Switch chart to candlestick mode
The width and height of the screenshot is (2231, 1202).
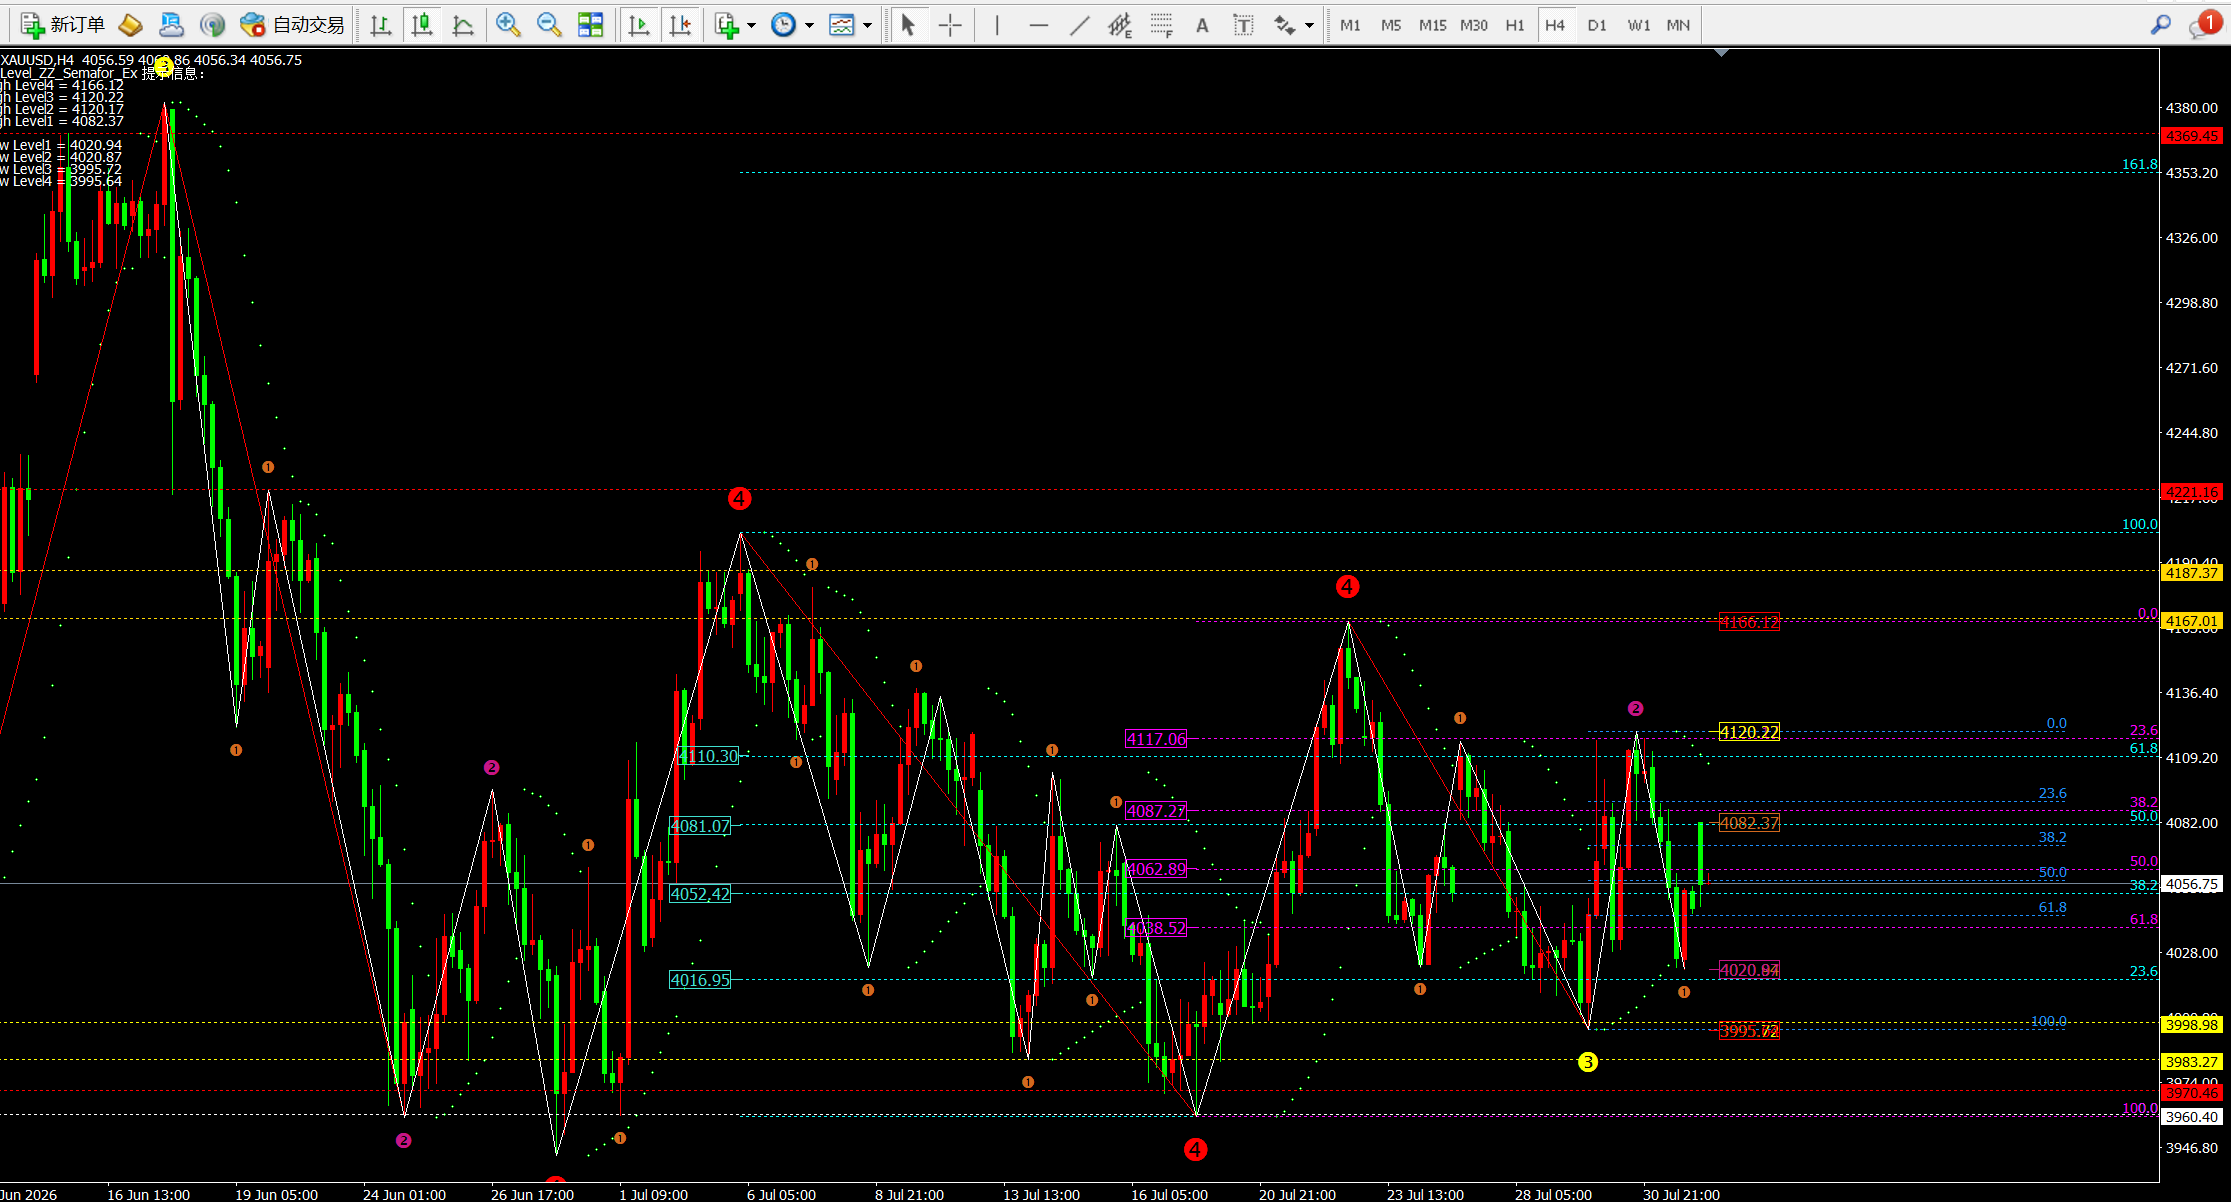[x=422, y=25]
